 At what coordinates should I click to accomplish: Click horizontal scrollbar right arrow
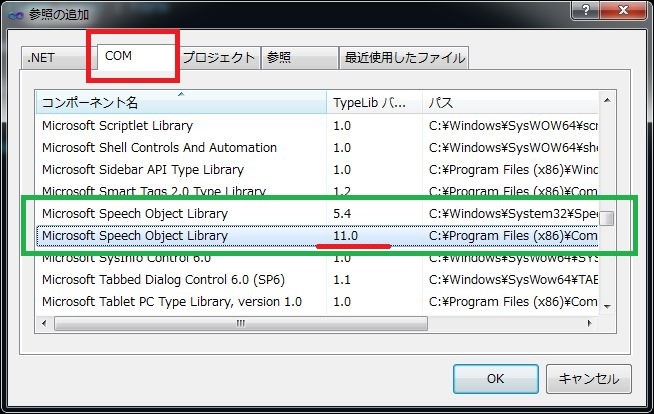click(589, 324)
